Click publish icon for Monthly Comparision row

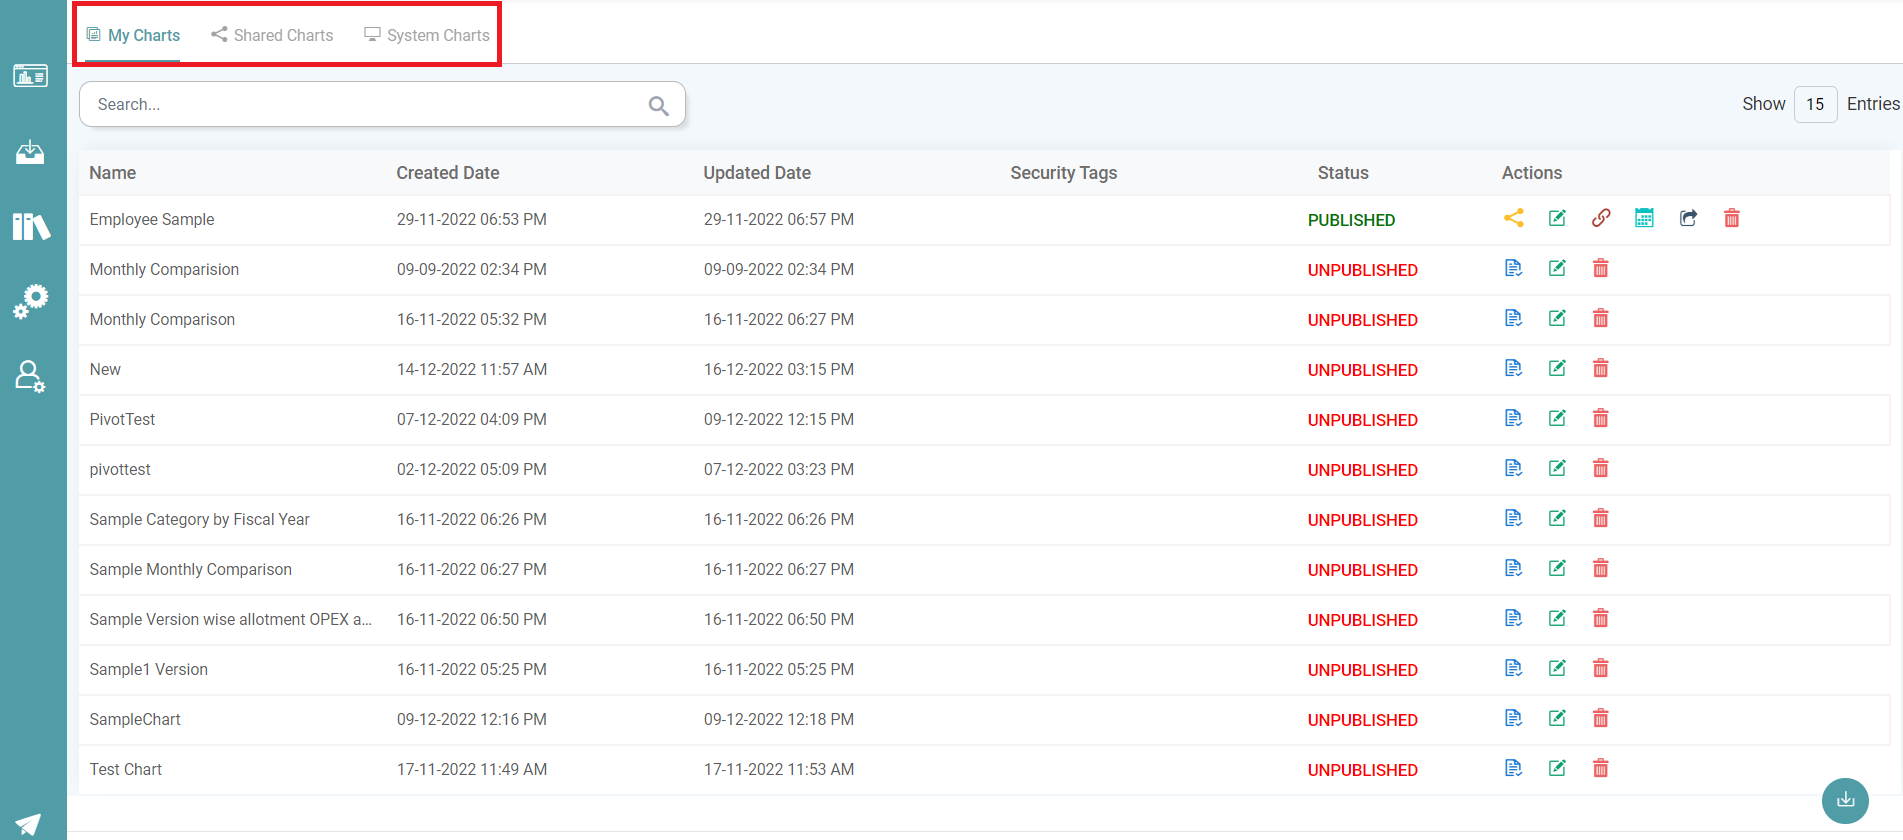(1513, 268)
